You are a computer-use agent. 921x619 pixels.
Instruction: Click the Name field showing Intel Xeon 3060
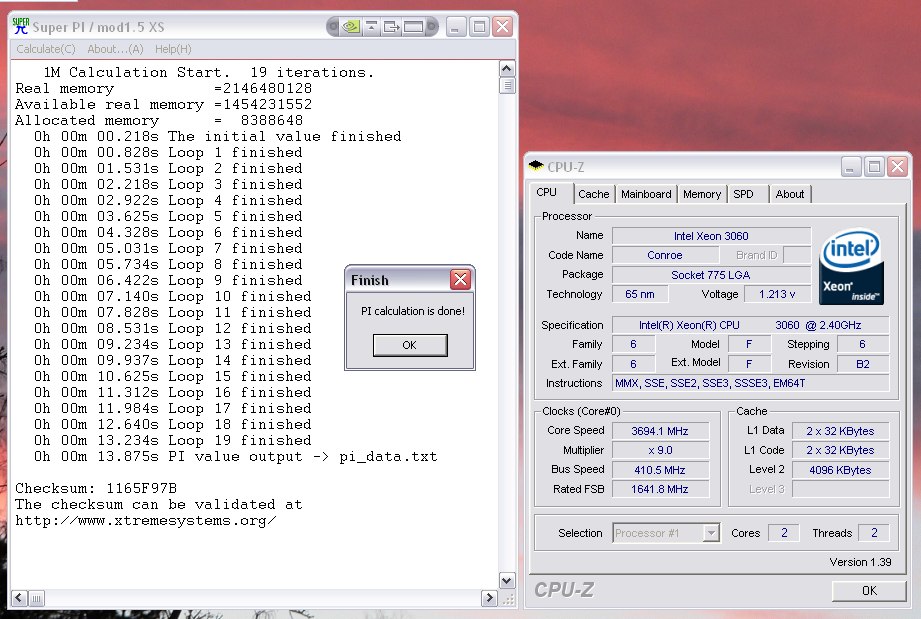(x=711, y=236)
